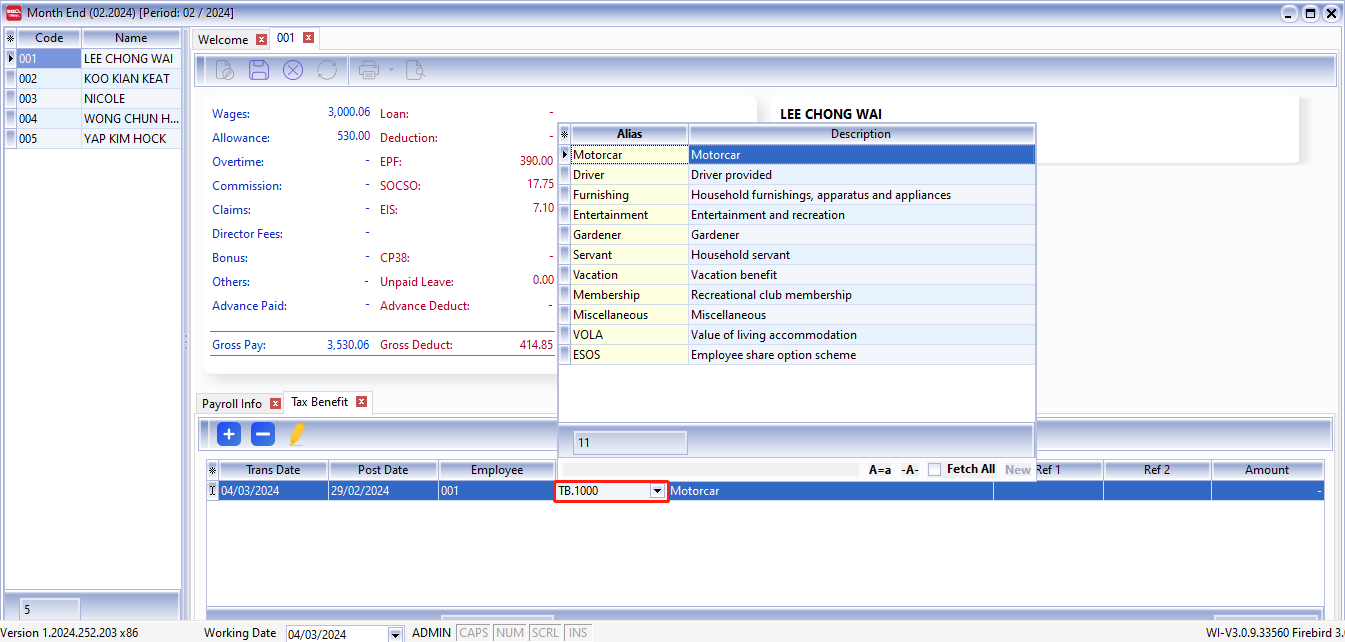Click the Cancel circle-X toolbar icon
1345x642 pixels.
coord(292,70)
